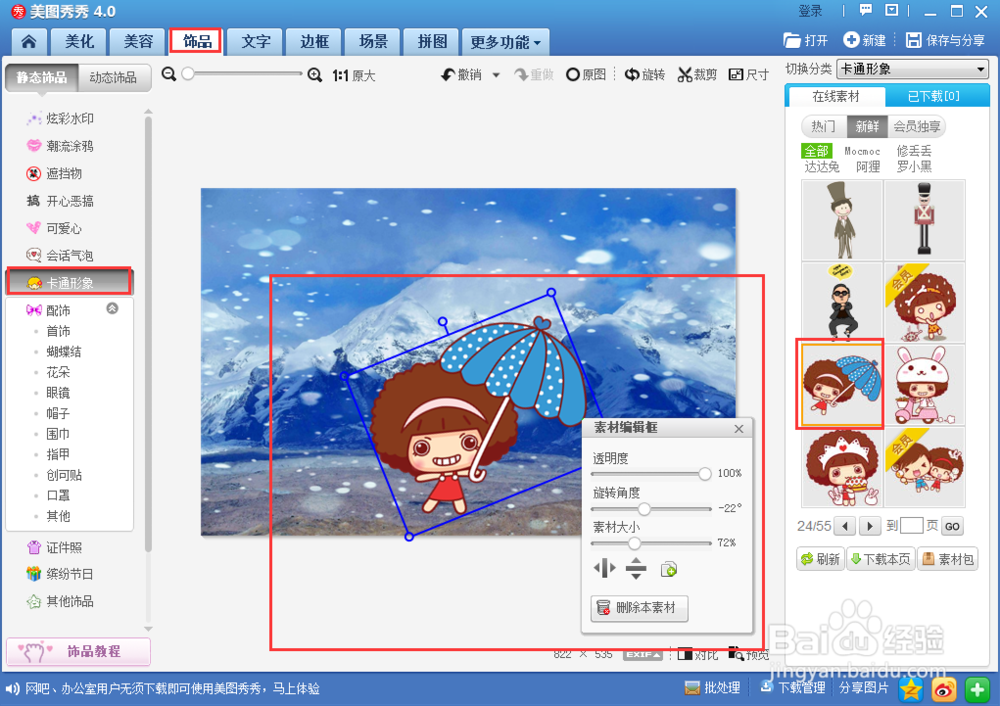
Task: Filter by 阿狸 tag
Action: 868,167
